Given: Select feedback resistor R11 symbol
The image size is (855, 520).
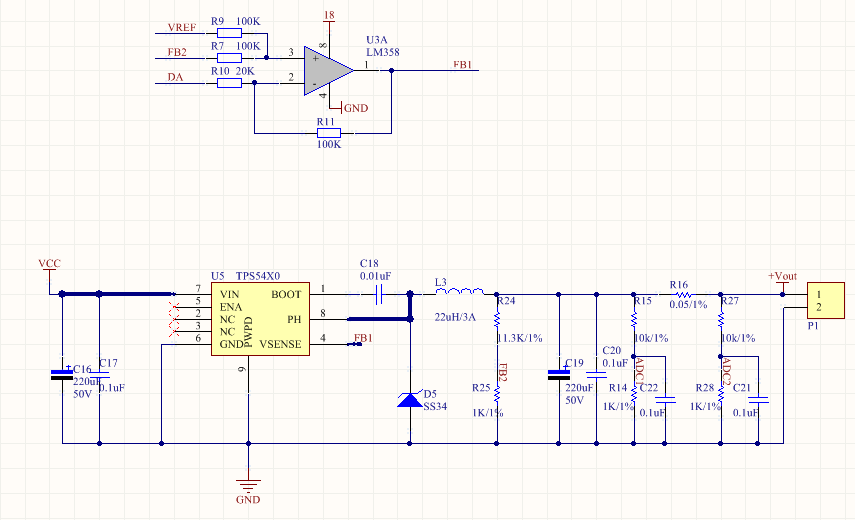Looking at the screenshot, I should tap(329, 133).
